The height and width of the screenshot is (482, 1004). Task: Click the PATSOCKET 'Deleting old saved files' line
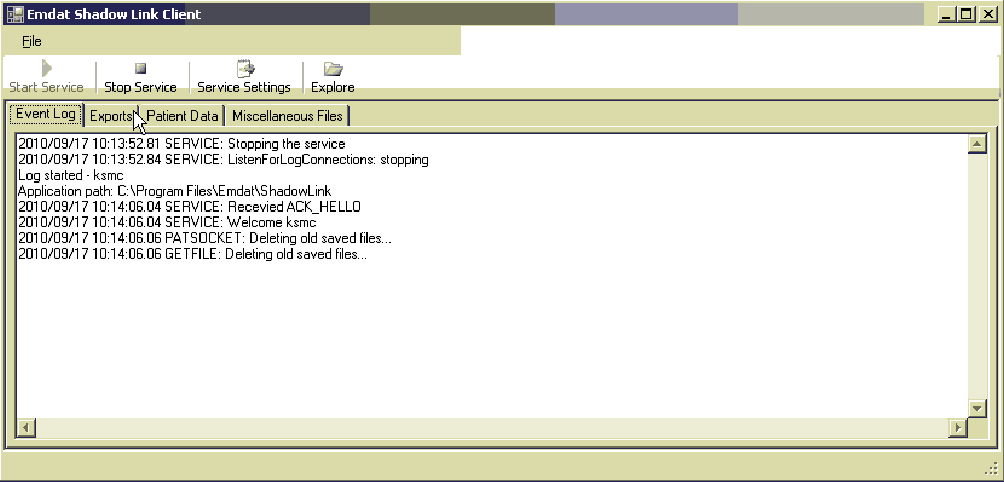tap(205, 238)
